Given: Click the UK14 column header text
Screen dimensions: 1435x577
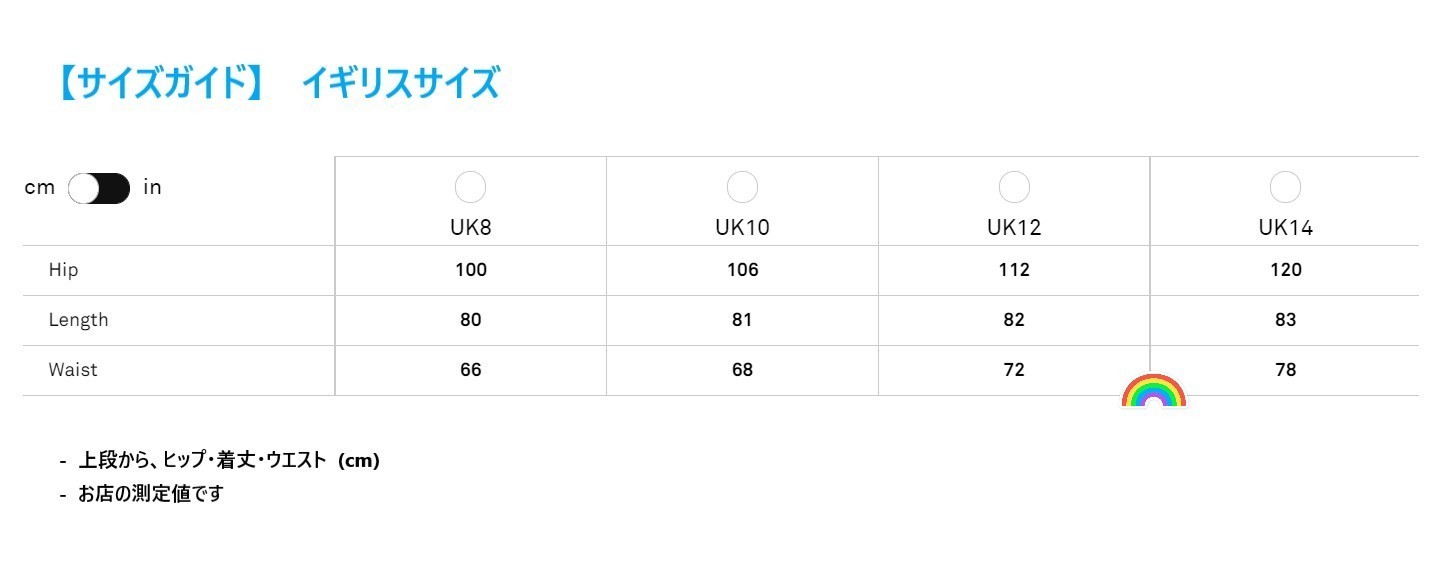Looking at the screenshot, I should click(x=1285, y=228).
